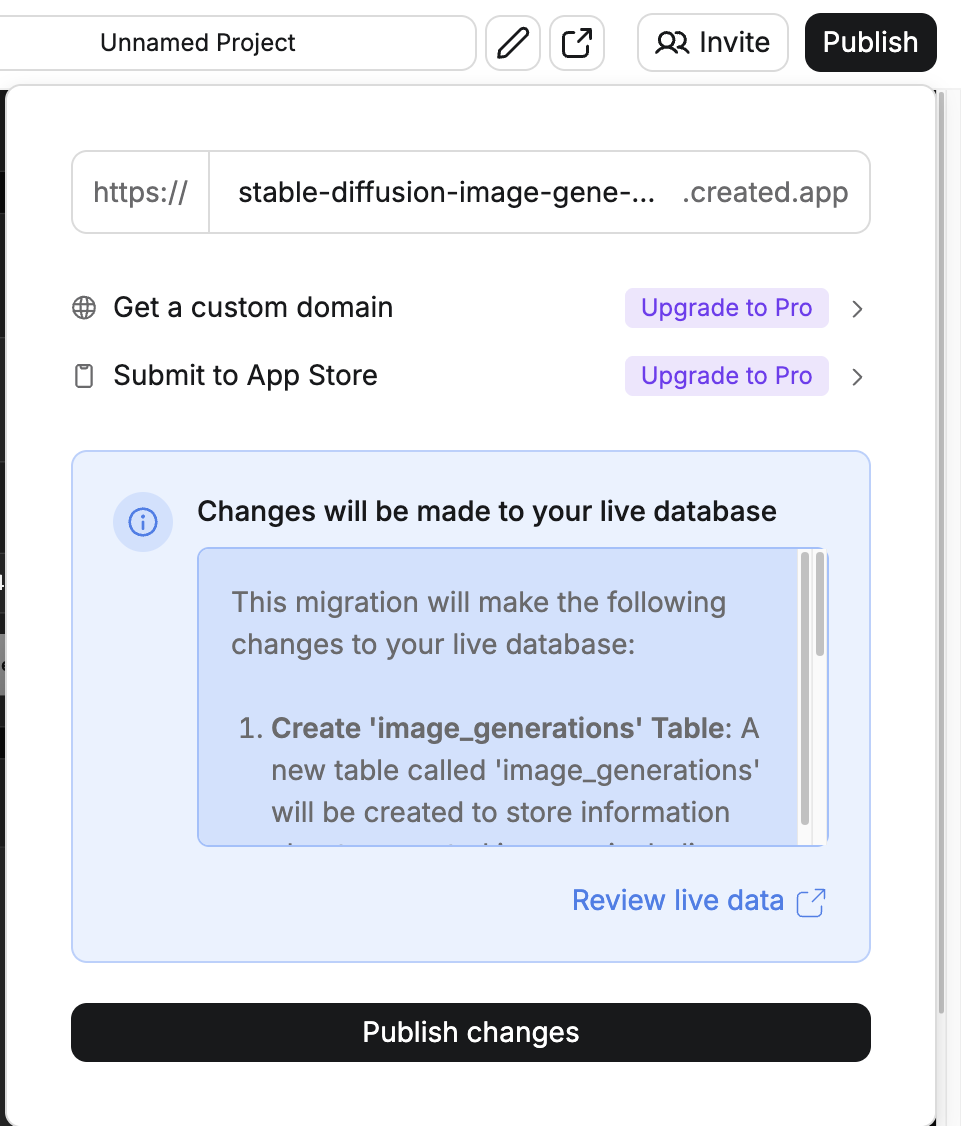The width and height of the screenshot is (961, 1126).
Task: Select the stable-diffusion subdomain text in the URL
Action: (445, 192)
